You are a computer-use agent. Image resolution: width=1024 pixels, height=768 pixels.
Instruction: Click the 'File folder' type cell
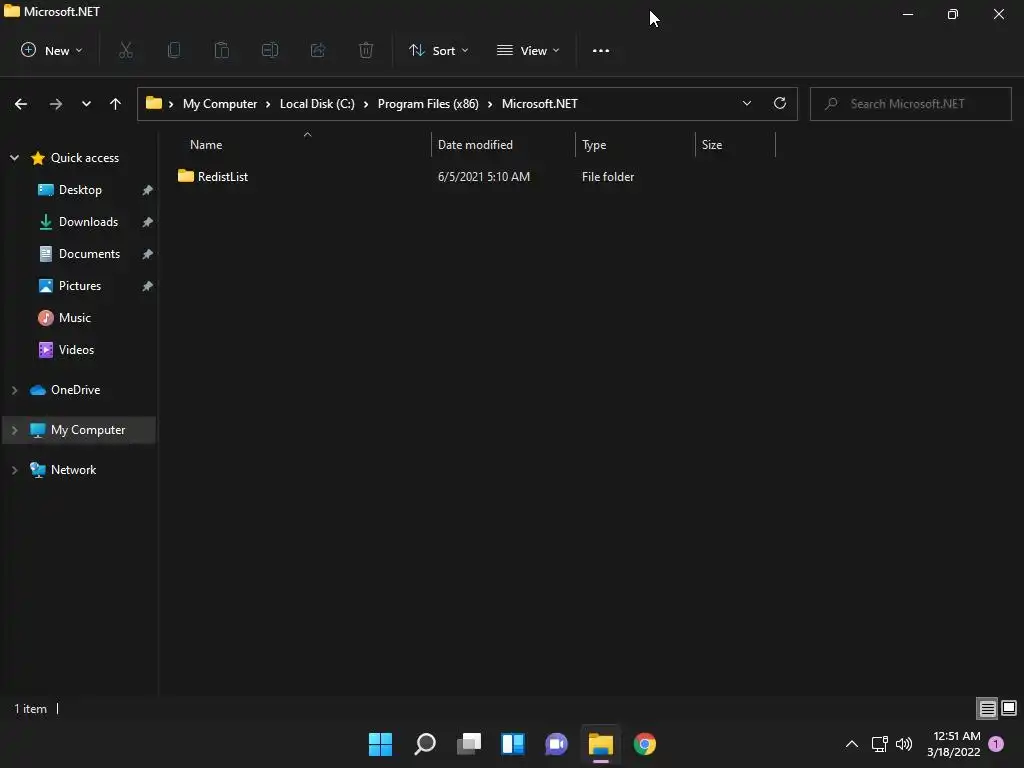pos(608,177)
